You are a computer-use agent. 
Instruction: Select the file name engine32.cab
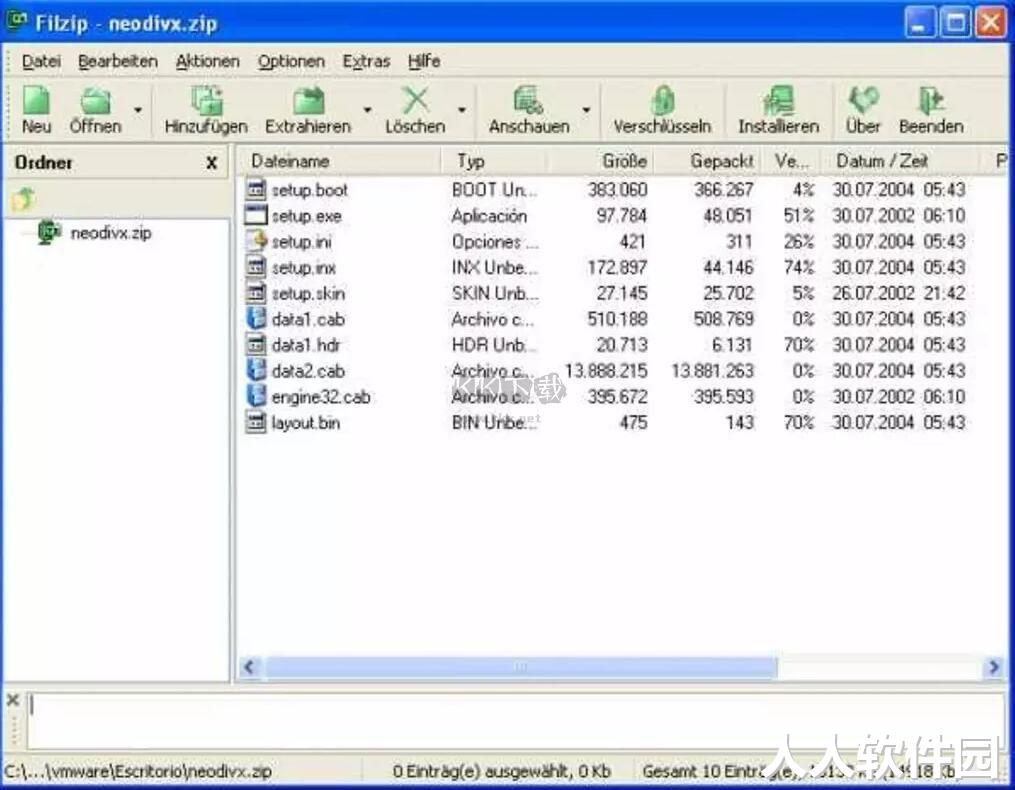tap(321, 397)
